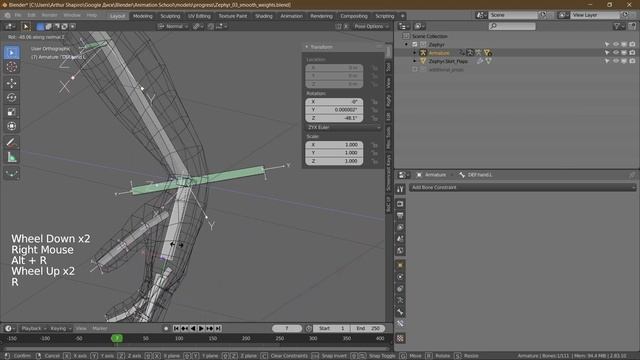Click the End frame field
Image resolution: width=640 pixels, height=360 pixels.
(368, 328)
